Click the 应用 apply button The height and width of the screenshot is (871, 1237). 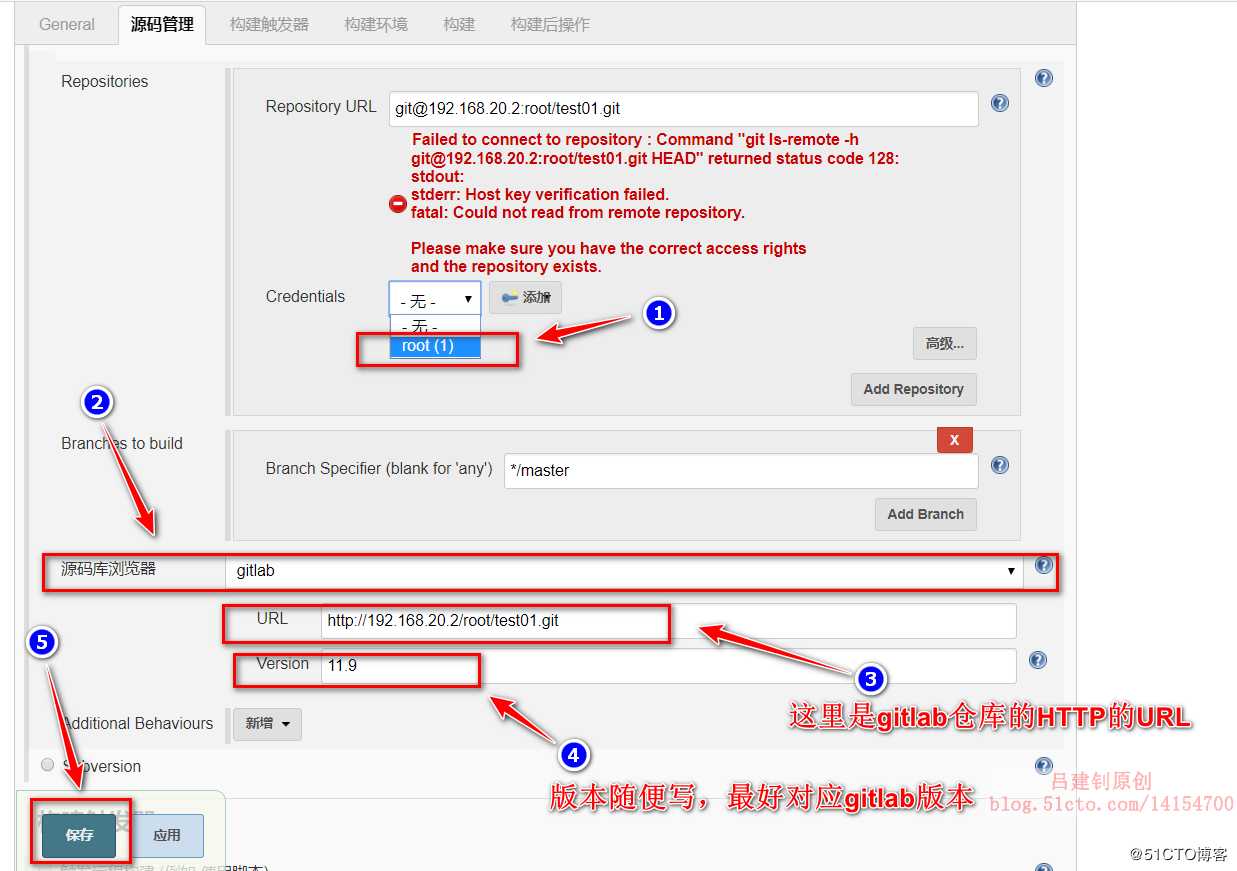pyautogui.click(x=167, y=836)
